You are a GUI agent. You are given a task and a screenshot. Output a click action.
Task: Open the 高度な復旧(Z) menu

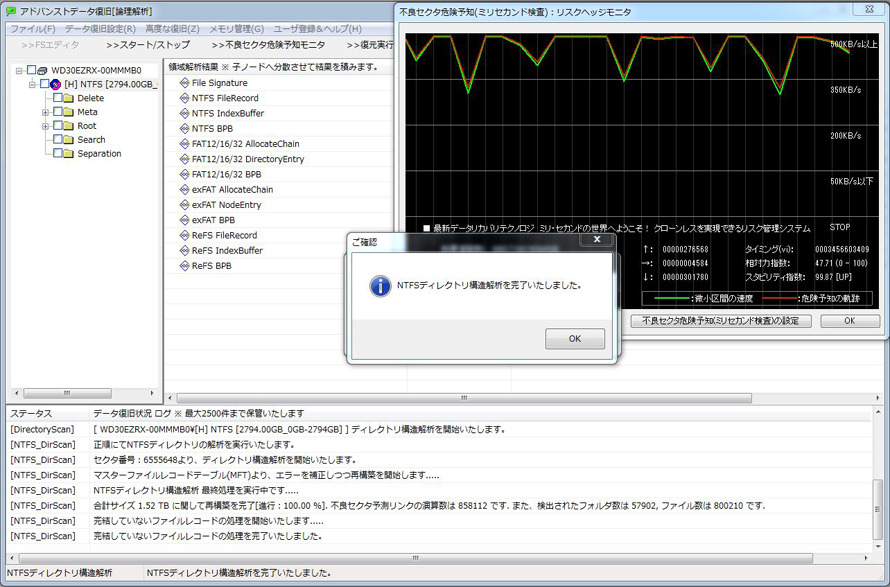173,29
